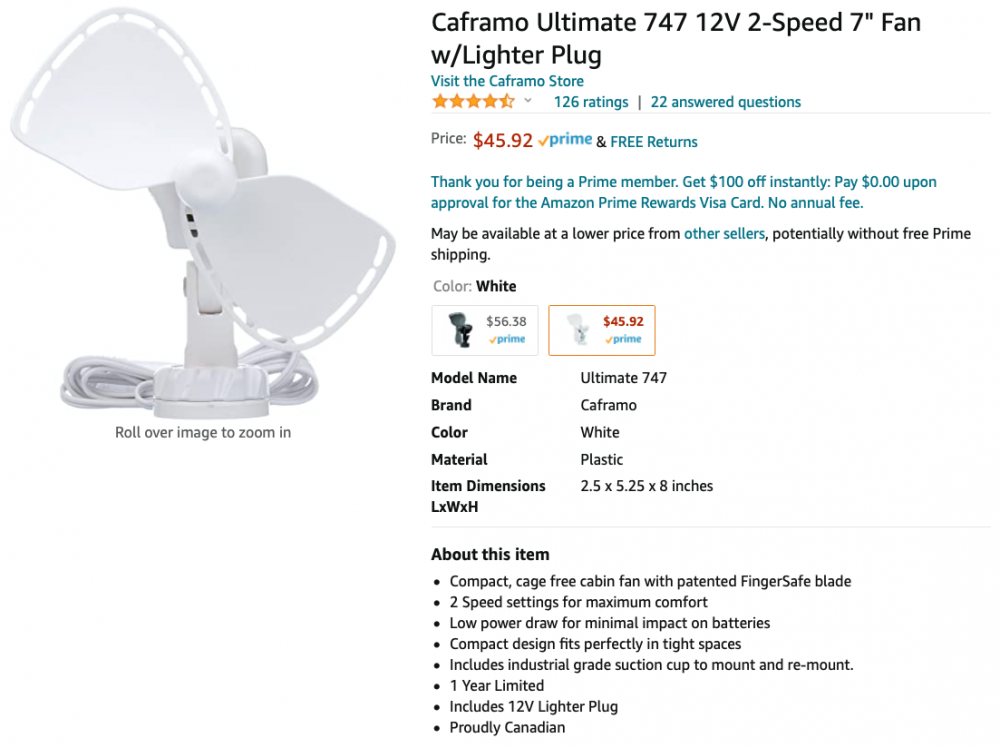The width and height of the screenshot is (1000, 748).
Task: Expand the ratings breakdown chevron
Action: tap(528, 101)
